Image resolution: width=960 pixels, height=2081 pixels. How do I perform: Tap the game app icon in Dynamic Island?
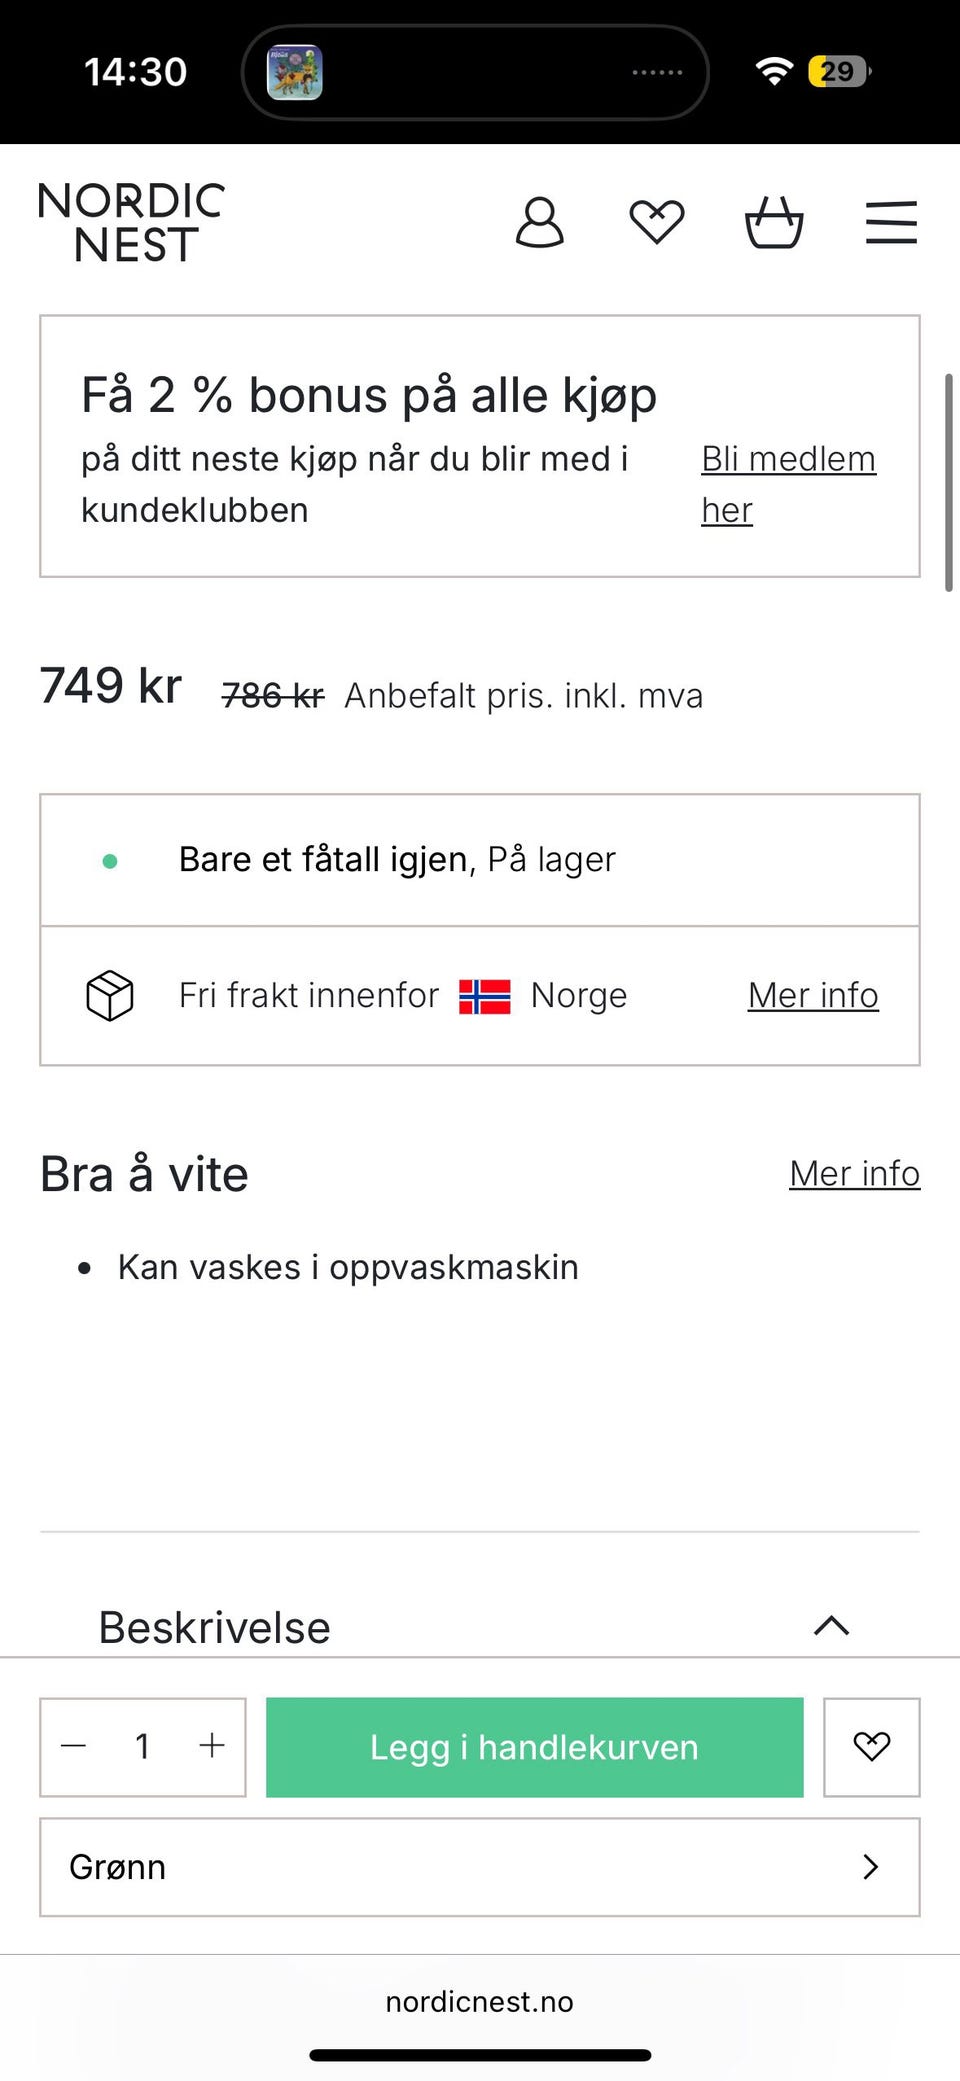tap(295, 72)
